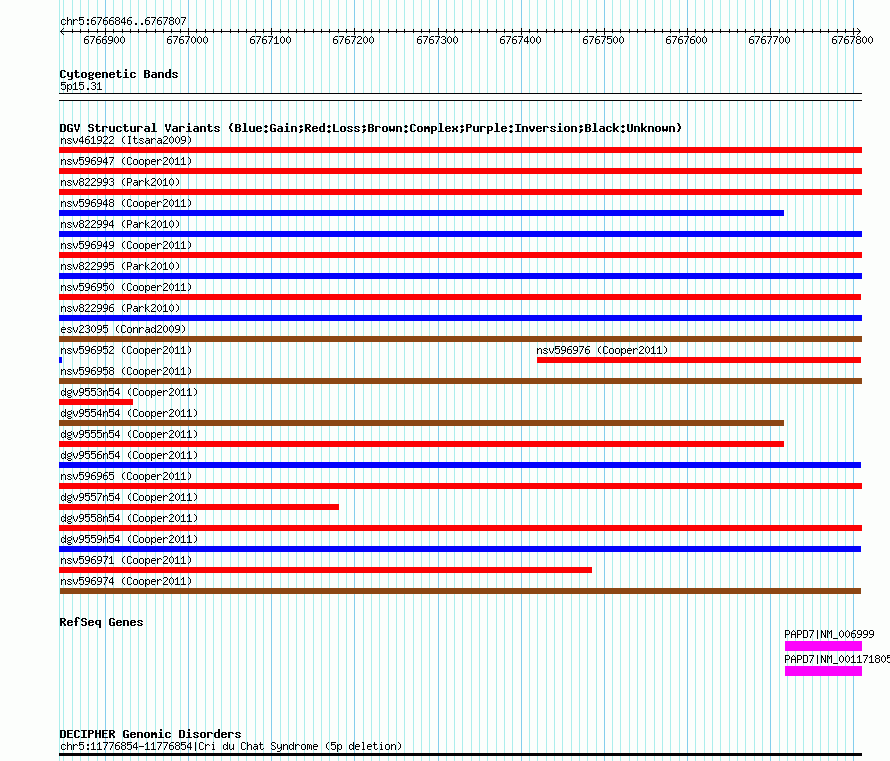Click ruler position 6767400
890x761 pixels.
pos(520,40)
